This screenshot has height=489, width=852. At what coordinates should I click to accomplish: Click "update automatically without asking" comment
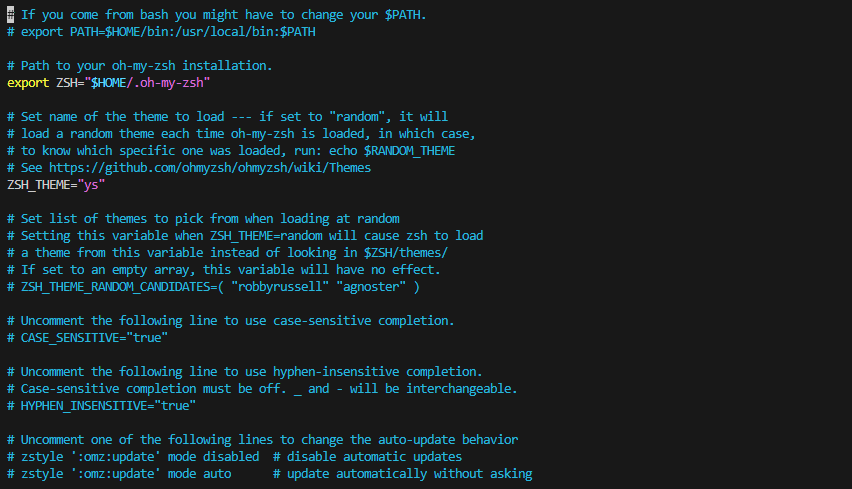[409, 473]
